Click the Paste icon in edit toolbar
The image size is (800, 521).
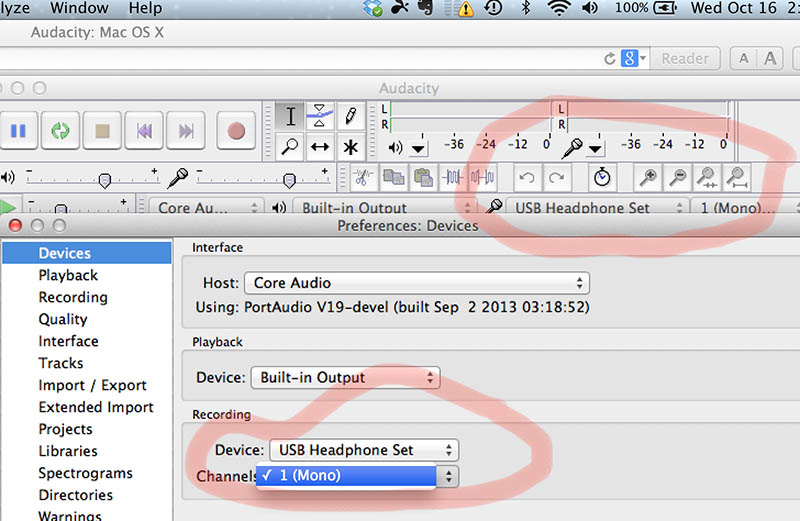pyautogui.click(x=423, y=178)
